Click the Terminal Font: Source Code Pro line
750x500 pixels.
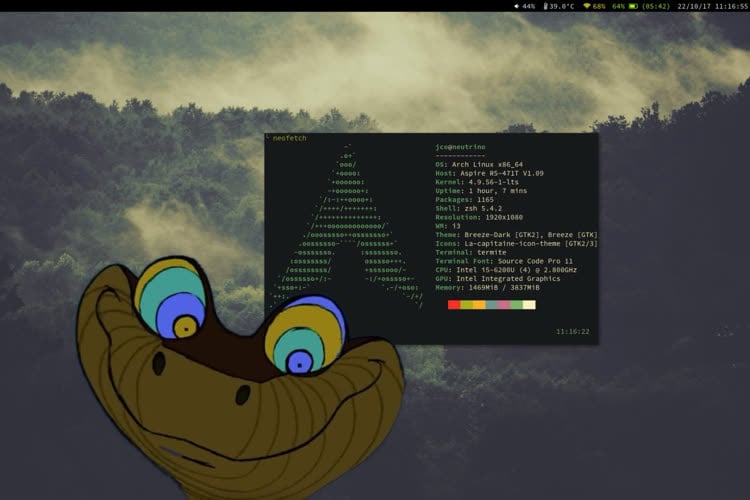(504, 261)
